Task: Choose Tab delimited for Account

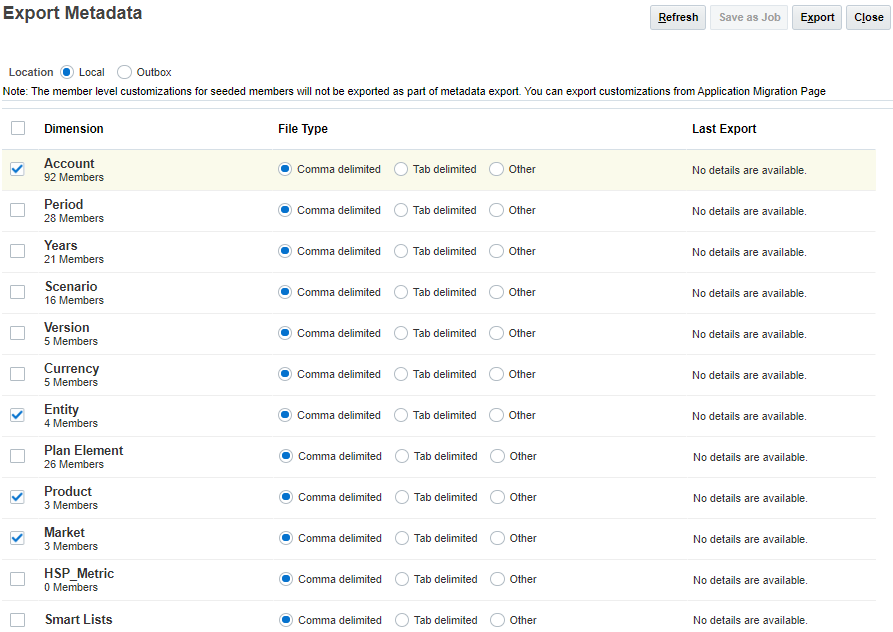Action: [401, 169]
